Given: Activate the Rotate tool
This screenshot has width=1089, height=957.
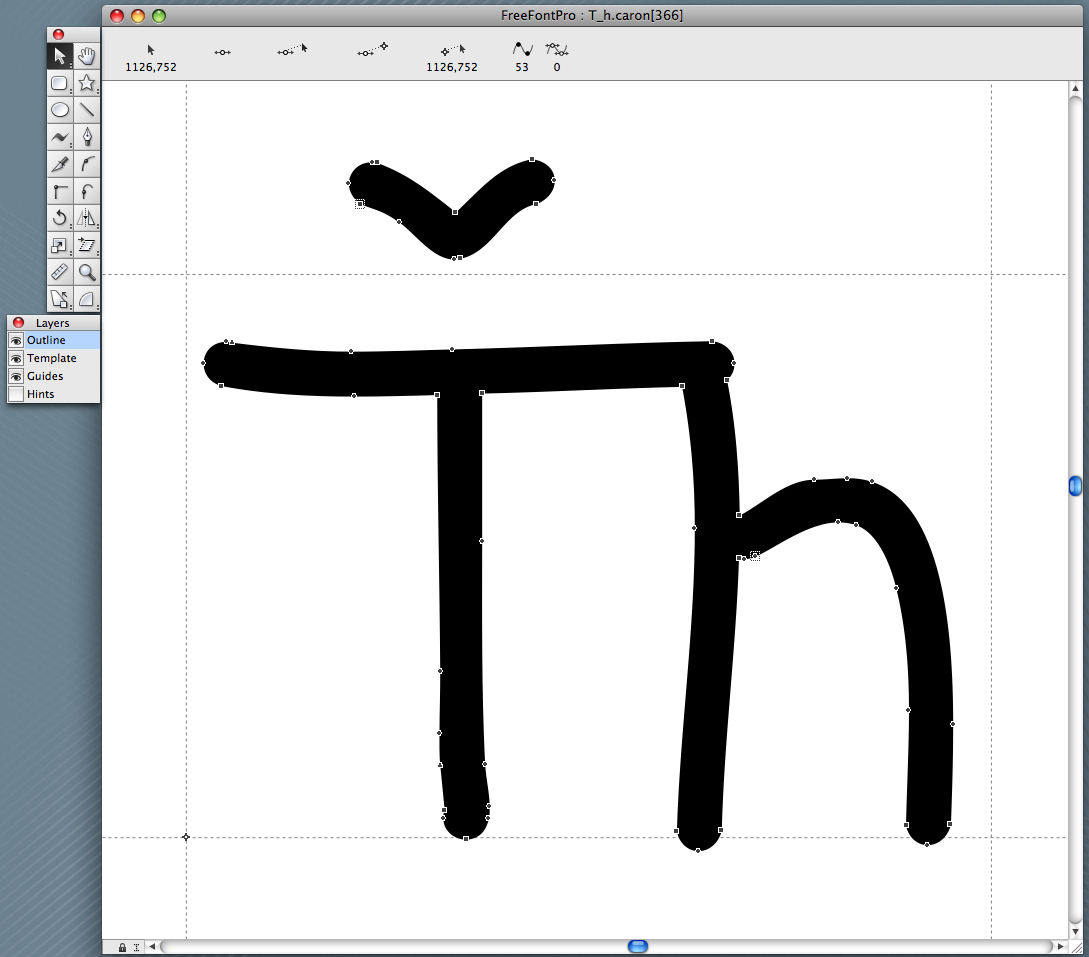Looking at the screenshot, I should point(60,218).
